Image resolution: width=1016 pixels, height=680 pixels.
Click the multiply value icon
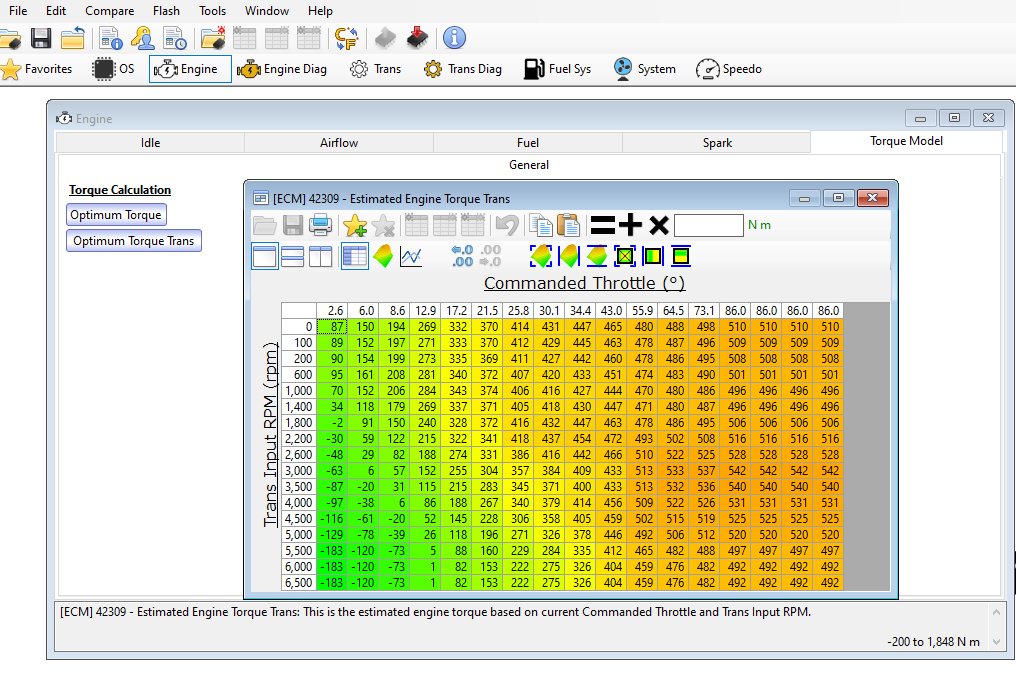(x=658, y=225)
